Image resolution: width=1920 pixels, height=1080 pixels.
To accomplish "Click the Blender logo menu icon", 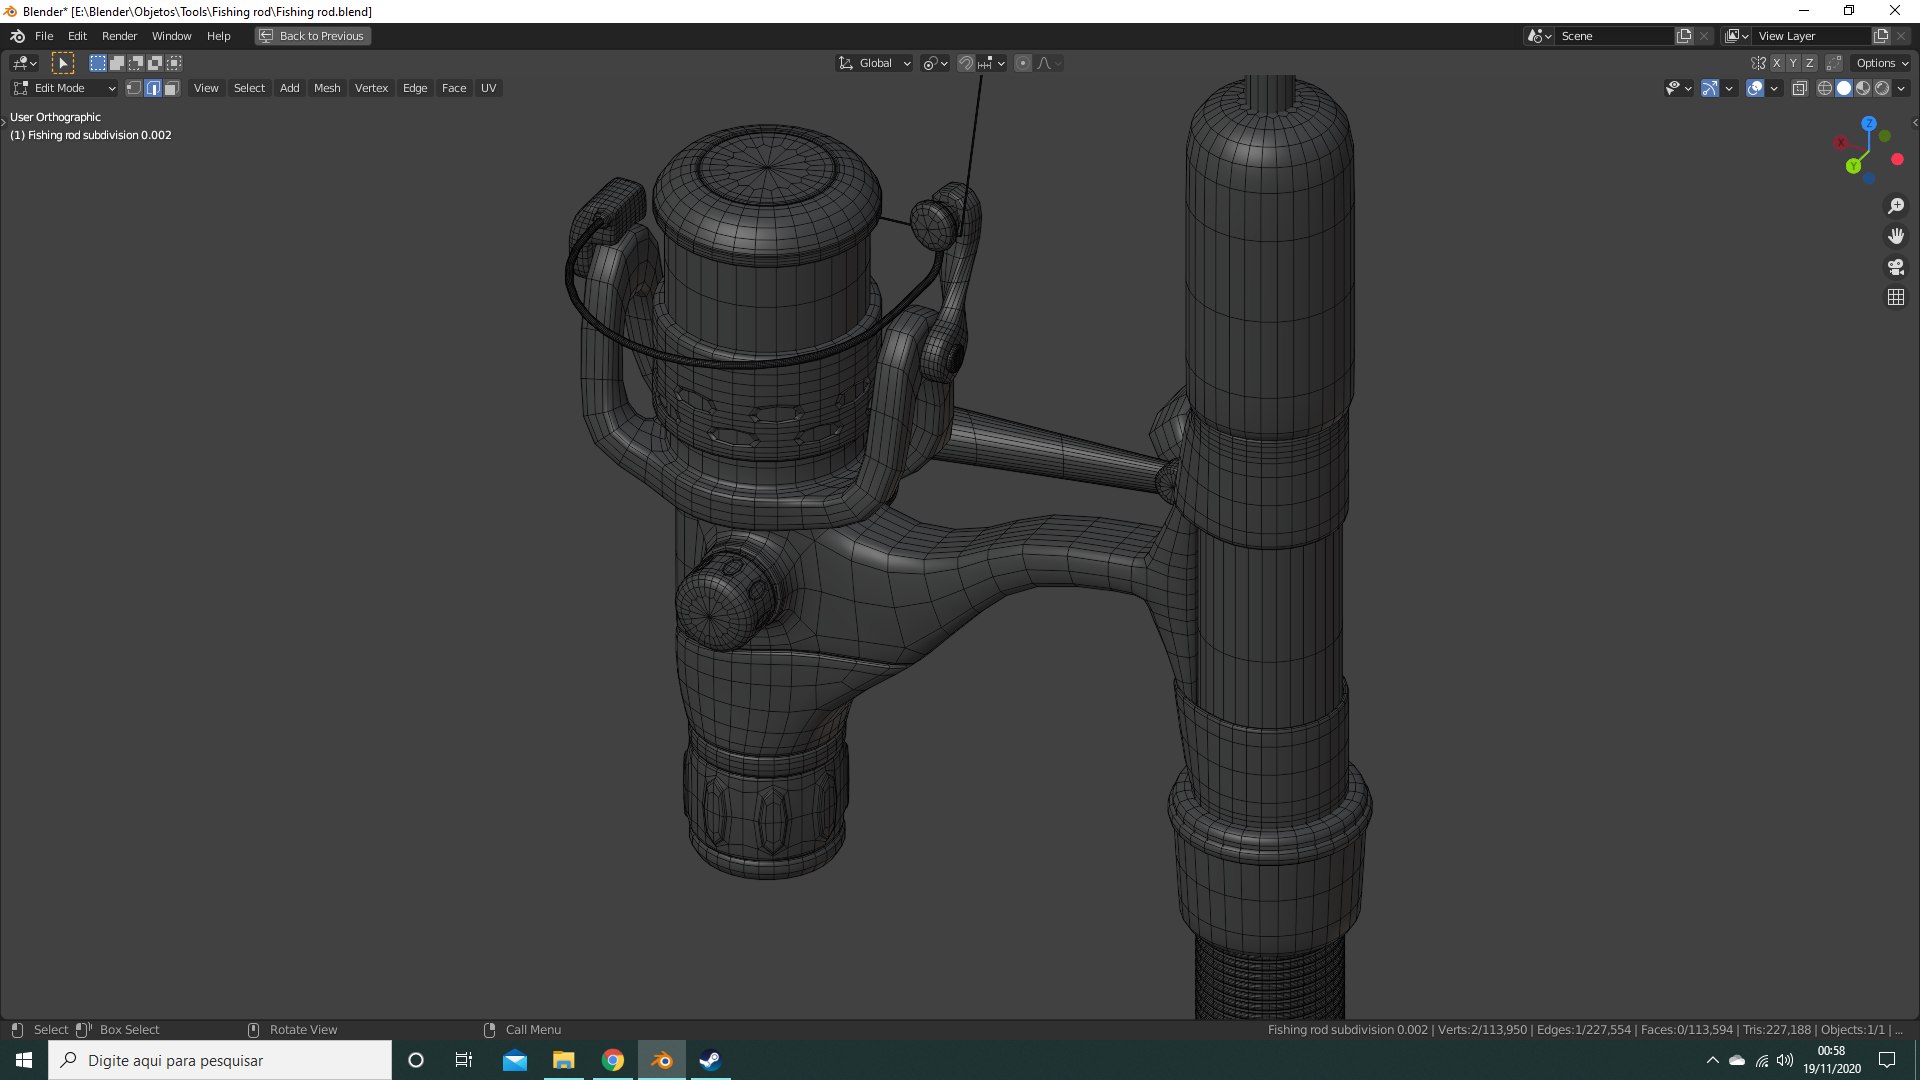I will coord(17,36).
